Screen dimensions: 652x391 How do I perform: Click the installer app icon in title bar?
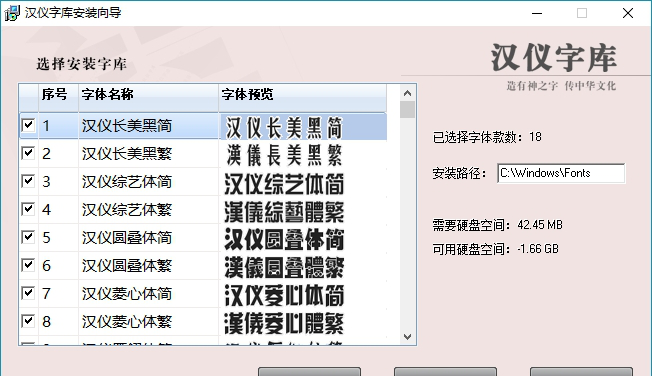point(12,13)
